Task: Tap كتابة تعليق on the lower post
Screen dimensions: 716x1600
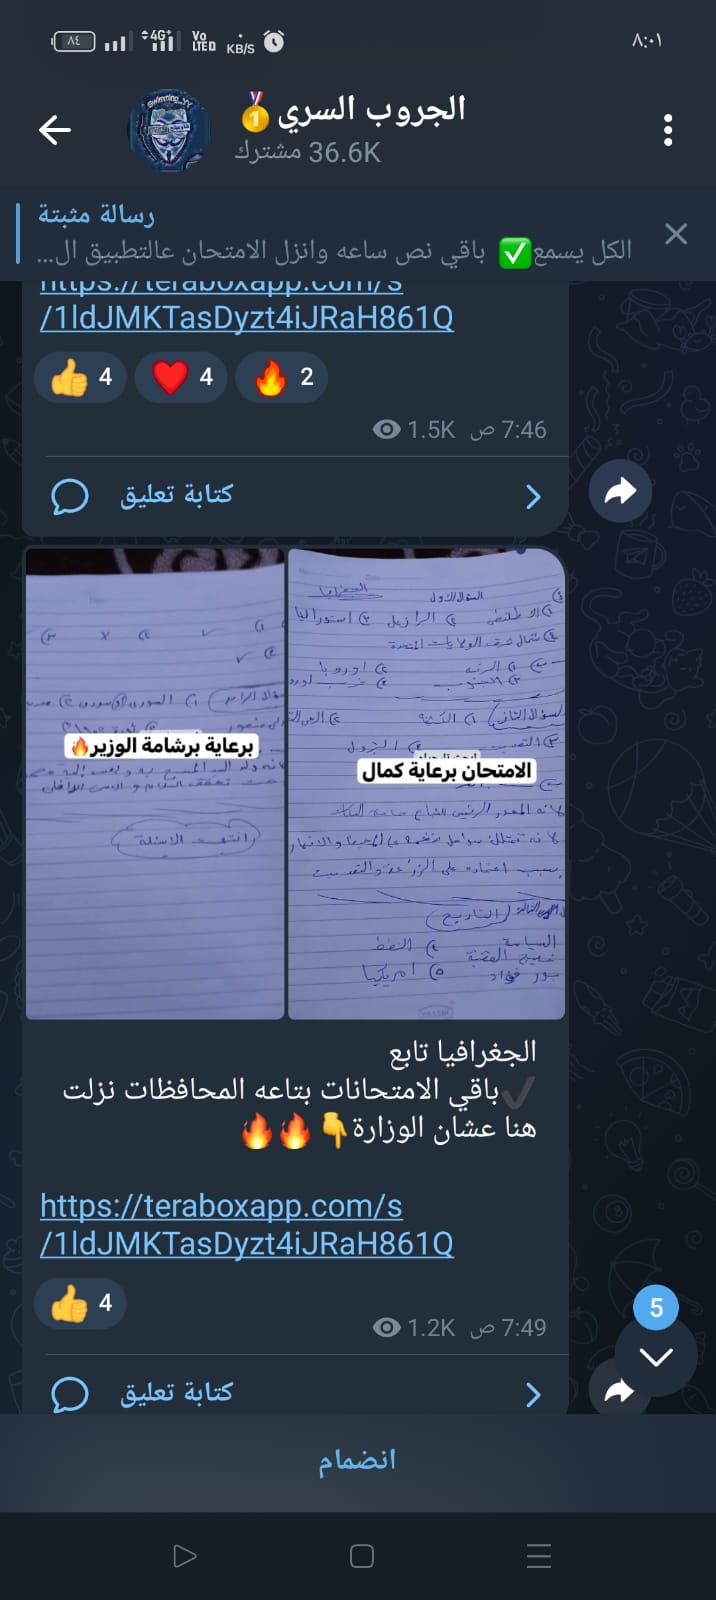Action: click(x=177, y=1393)
